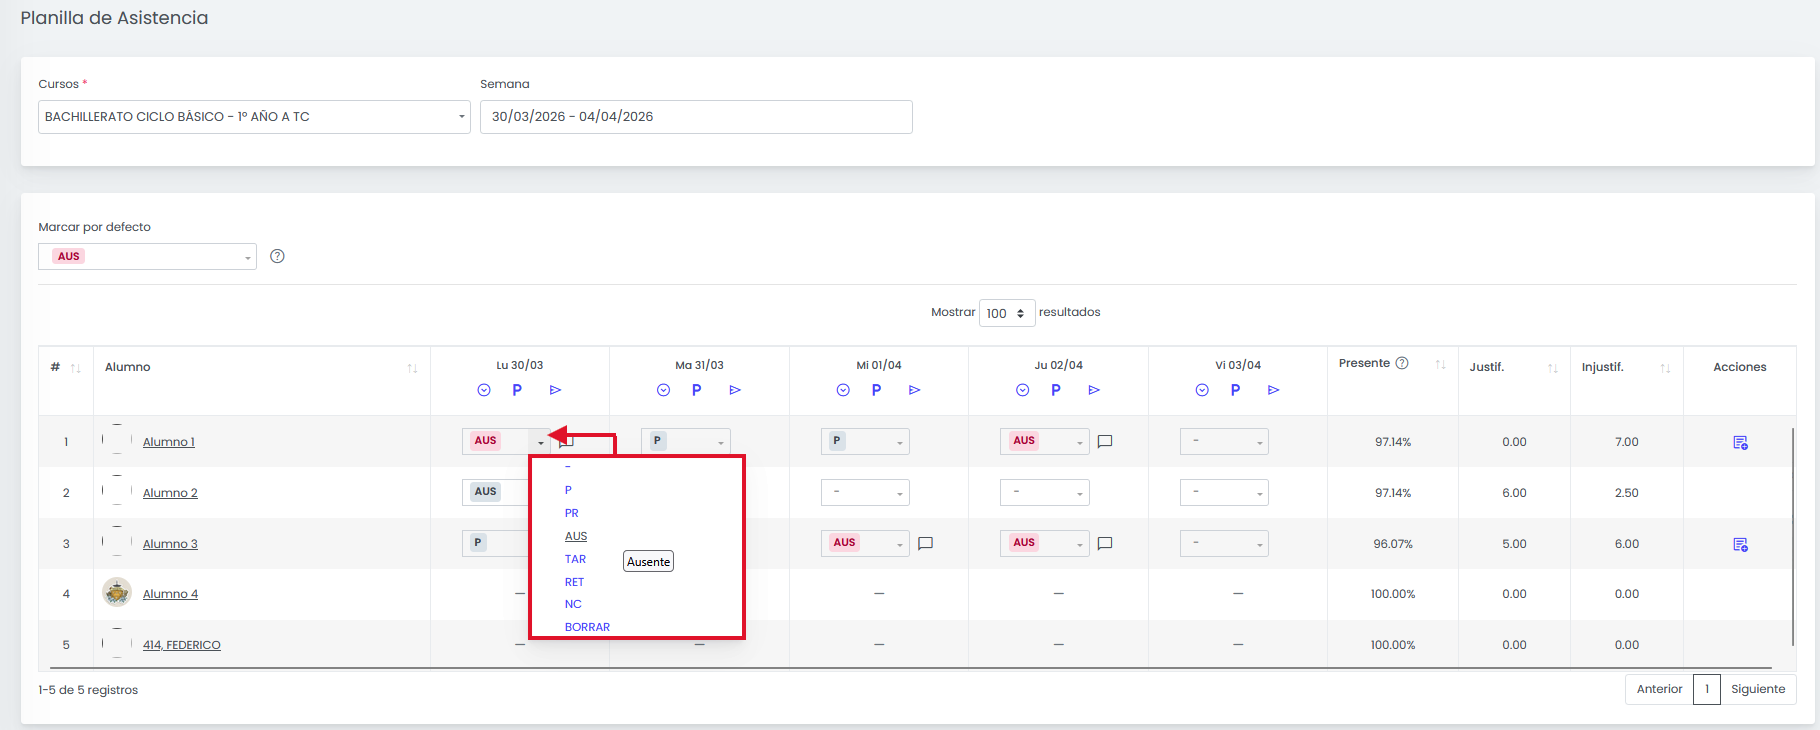Open the Cursos dropdown
Viewport: 1820px width, 730px height.
[254, 117]
